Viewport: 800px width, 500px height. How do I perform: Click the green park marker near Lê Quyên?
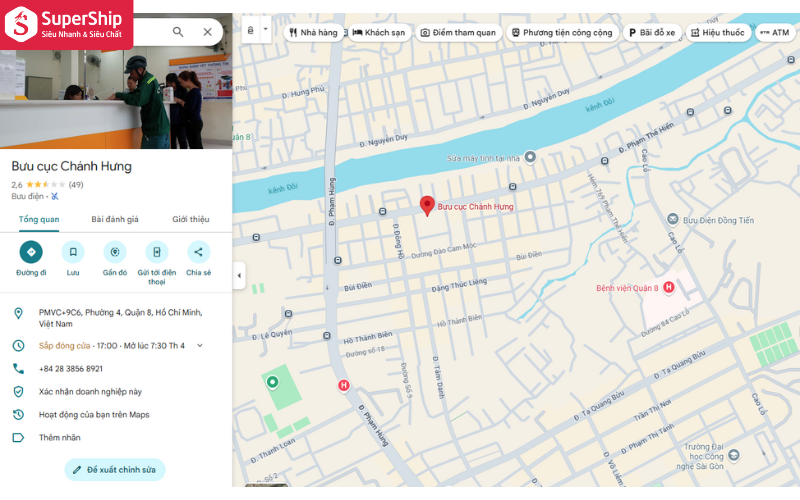pyautogui.click(x=272, y=382)
